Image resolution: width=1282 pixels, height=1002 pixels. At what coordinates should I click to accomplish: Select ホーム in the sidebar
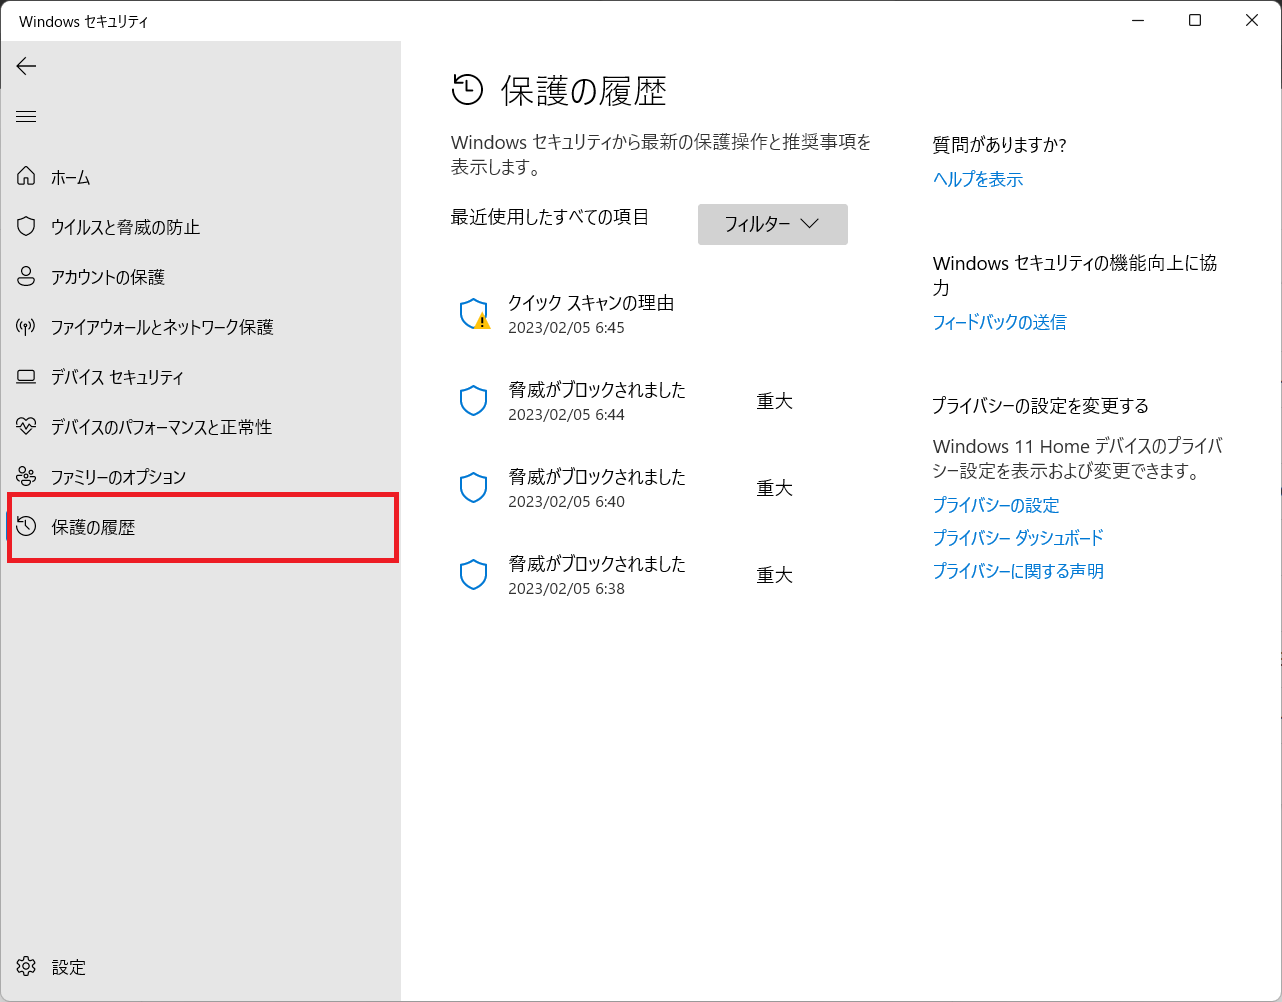point(71,177)
